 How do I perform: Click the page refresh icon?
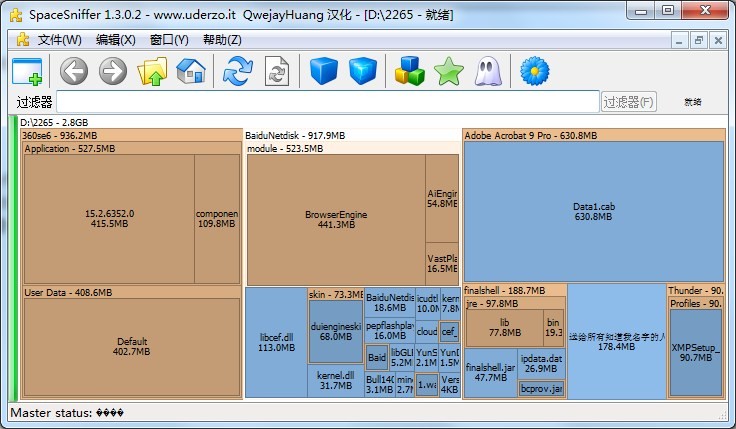[276, 71]
